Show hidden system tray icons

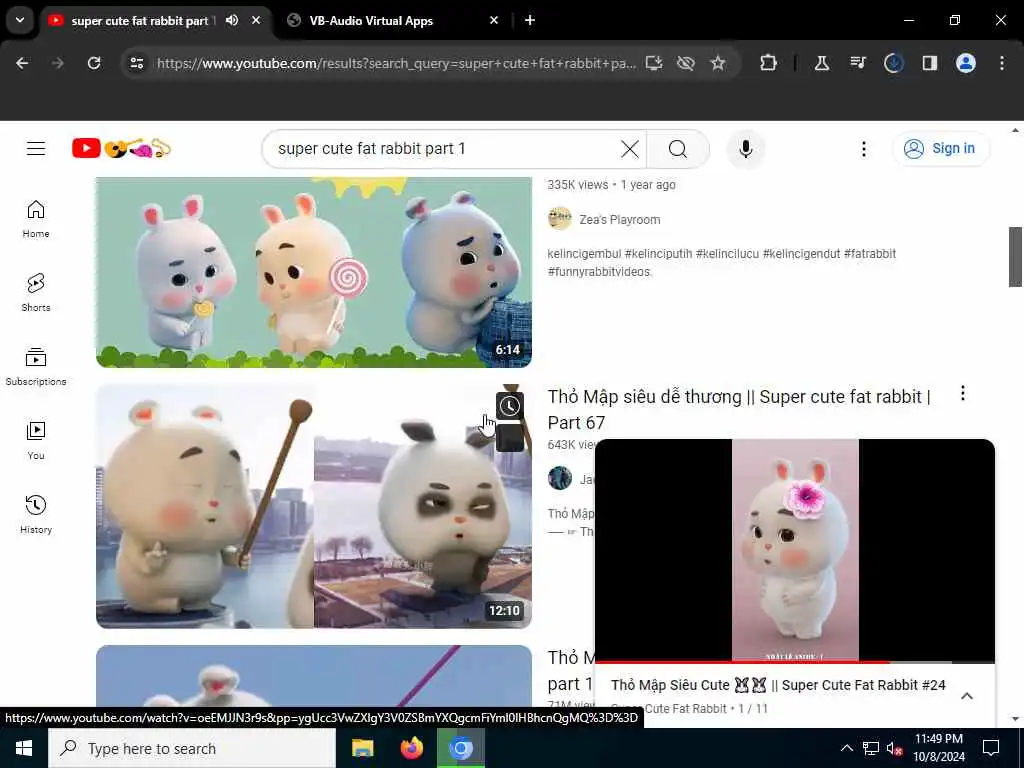[846, 748]
